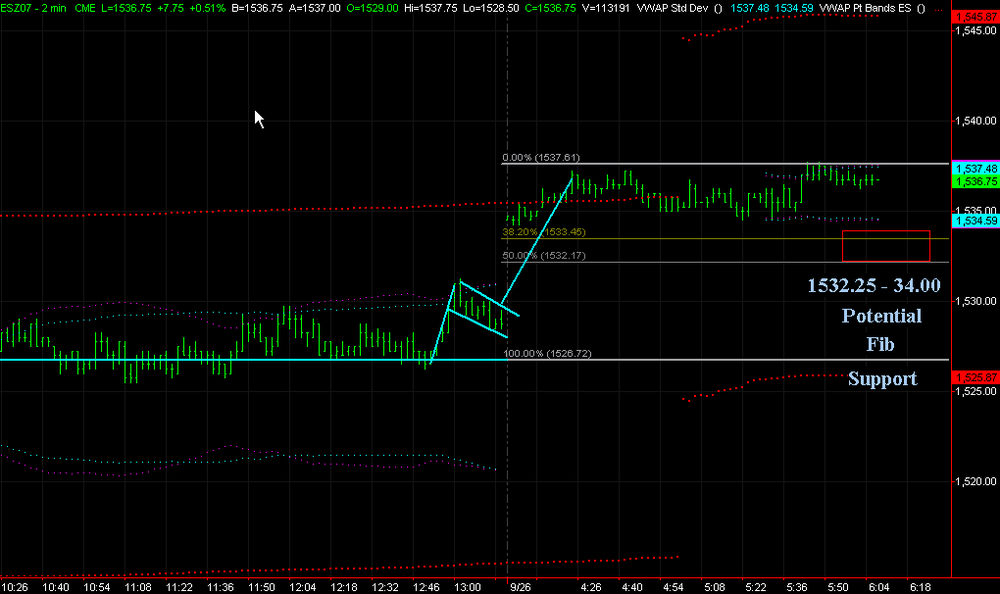Select the "6:18" time axis label
The image size is (1000, 594).
(920, 587)
